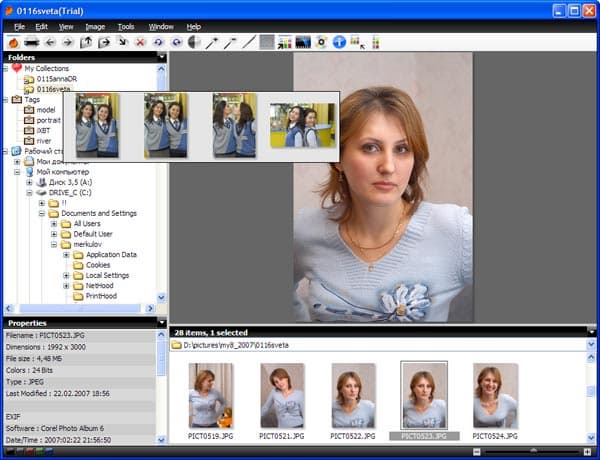Select the PrintHood folder
The height and width of the screenshot is (460, 600).
[x=101, y=296]
